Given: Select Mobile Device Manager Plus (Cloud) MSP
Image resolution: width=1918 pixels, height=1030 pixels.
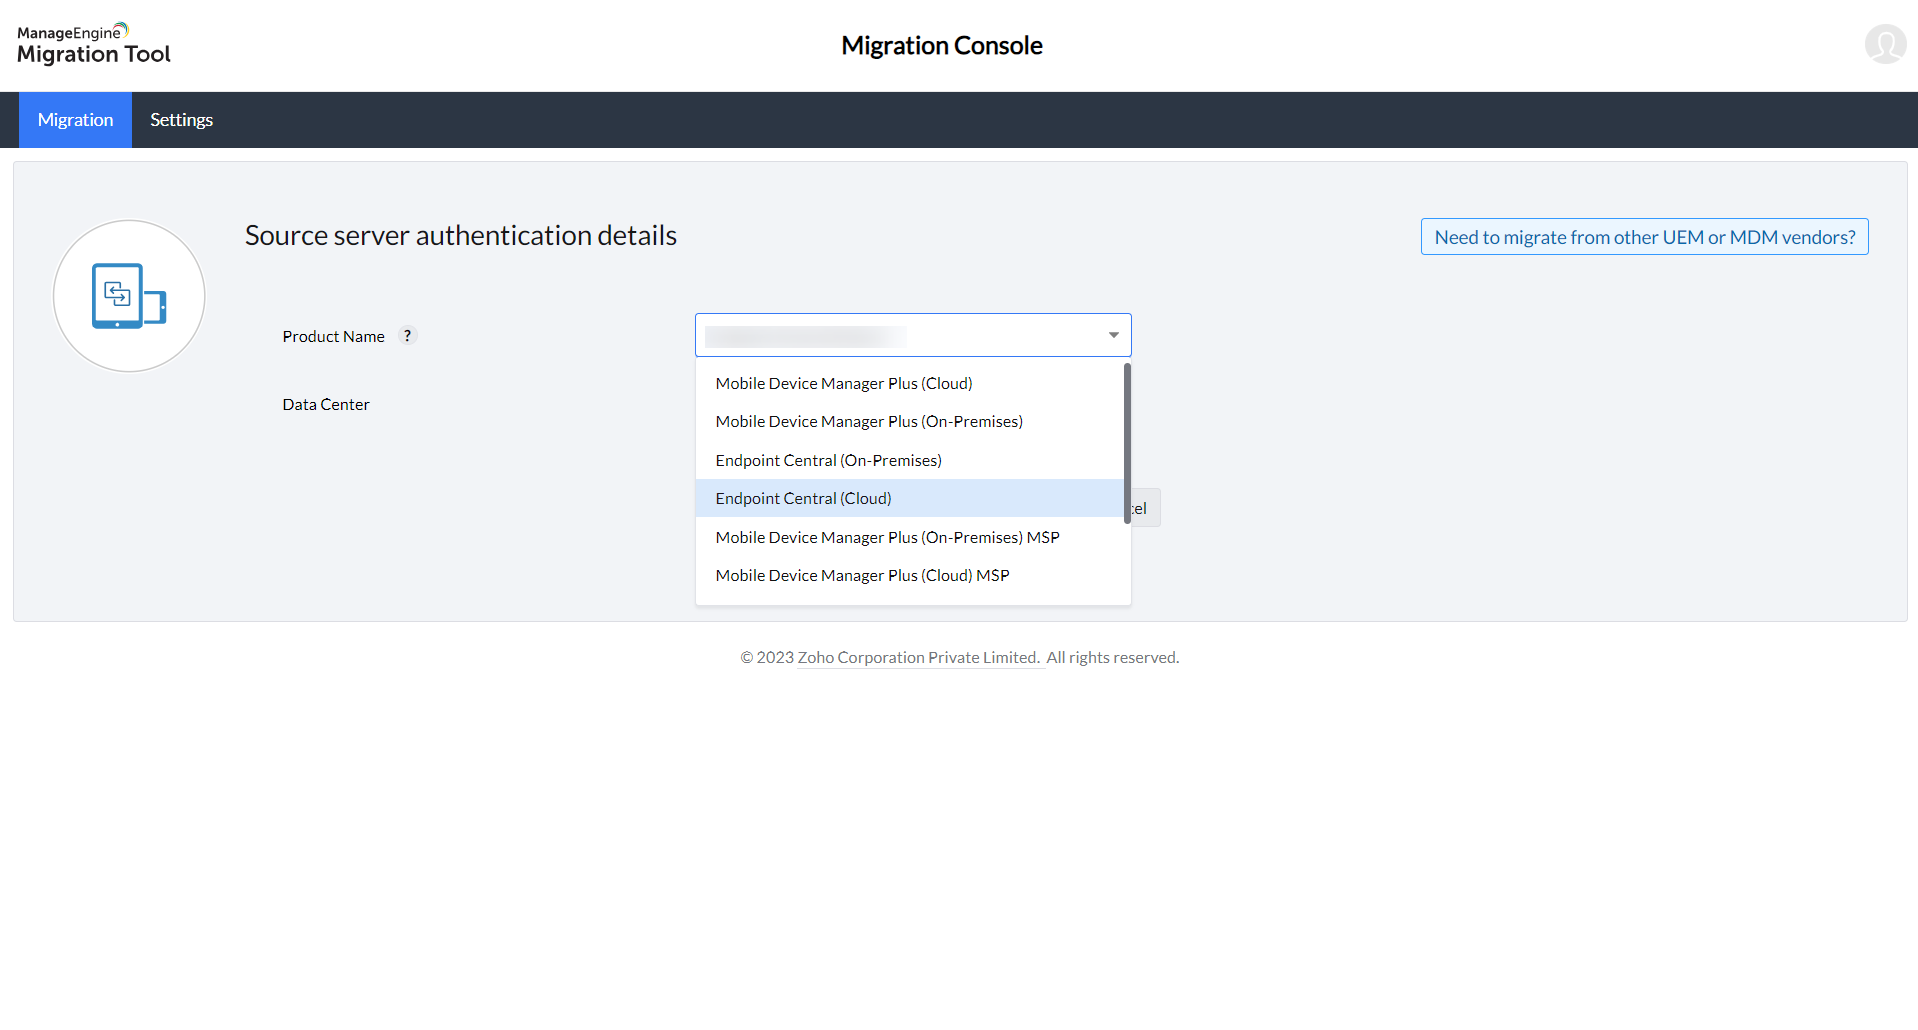Looking at the screenshot, I should (862, 576).
